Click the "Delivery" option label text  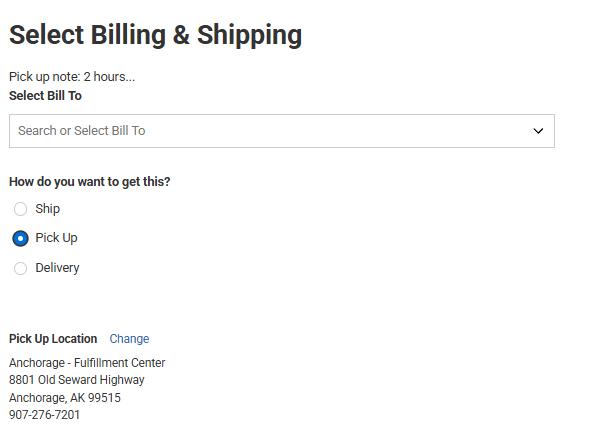(x=57, y=268)
